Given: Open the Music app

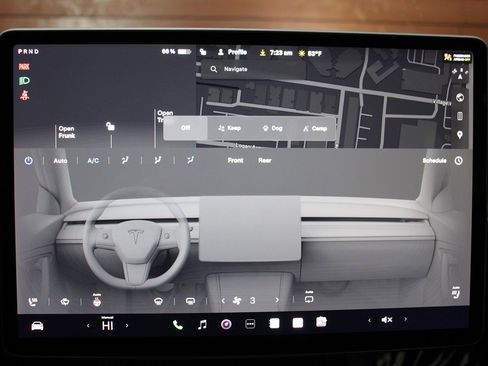Looking at the screenshot, I should pyautogui.click(x=202, y=324).
